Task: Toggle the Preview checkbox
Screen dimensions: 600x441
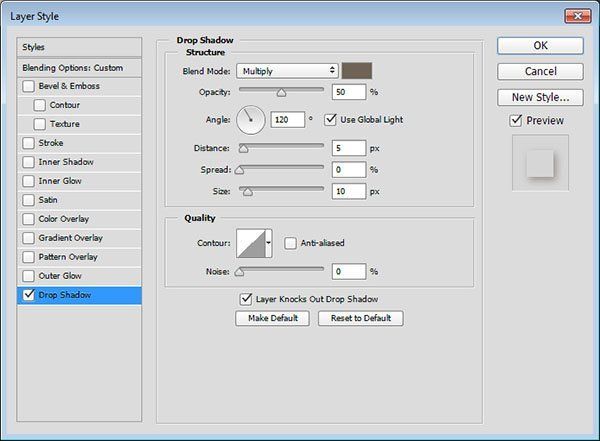Action: click(x=516, y=121)
